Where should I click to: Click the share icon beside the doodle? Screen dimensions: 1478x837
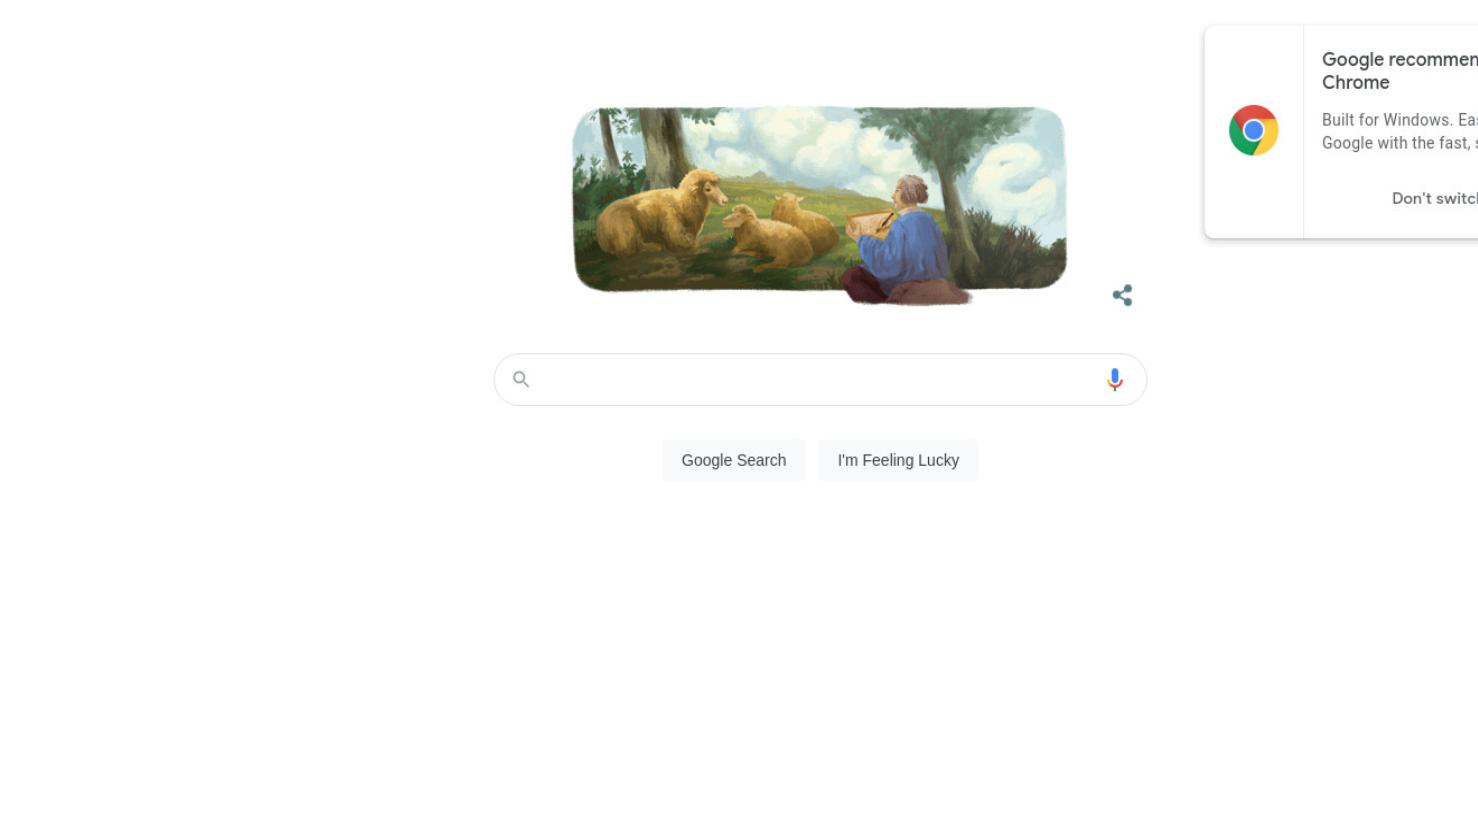click(1122, 295)
